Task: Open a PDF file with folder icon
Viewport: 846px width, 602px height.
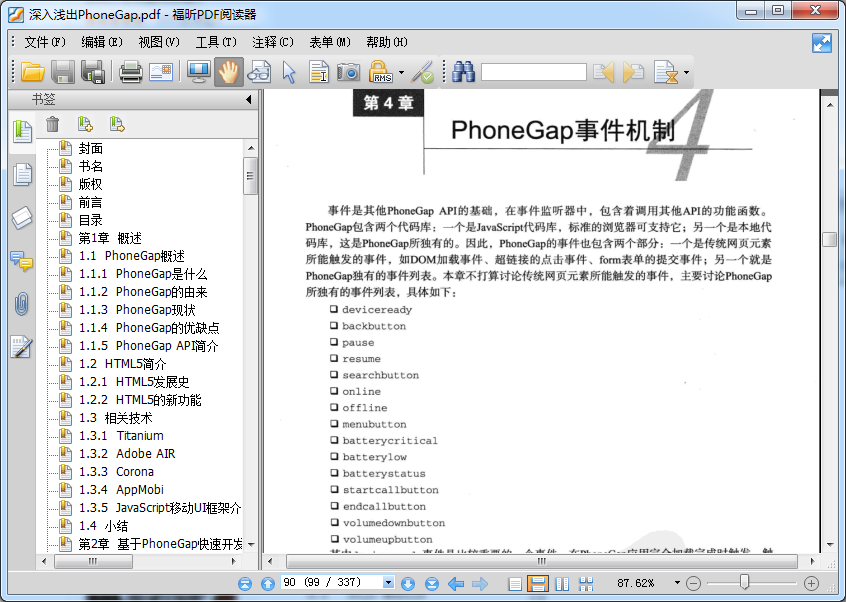Action: click(32, 72)
